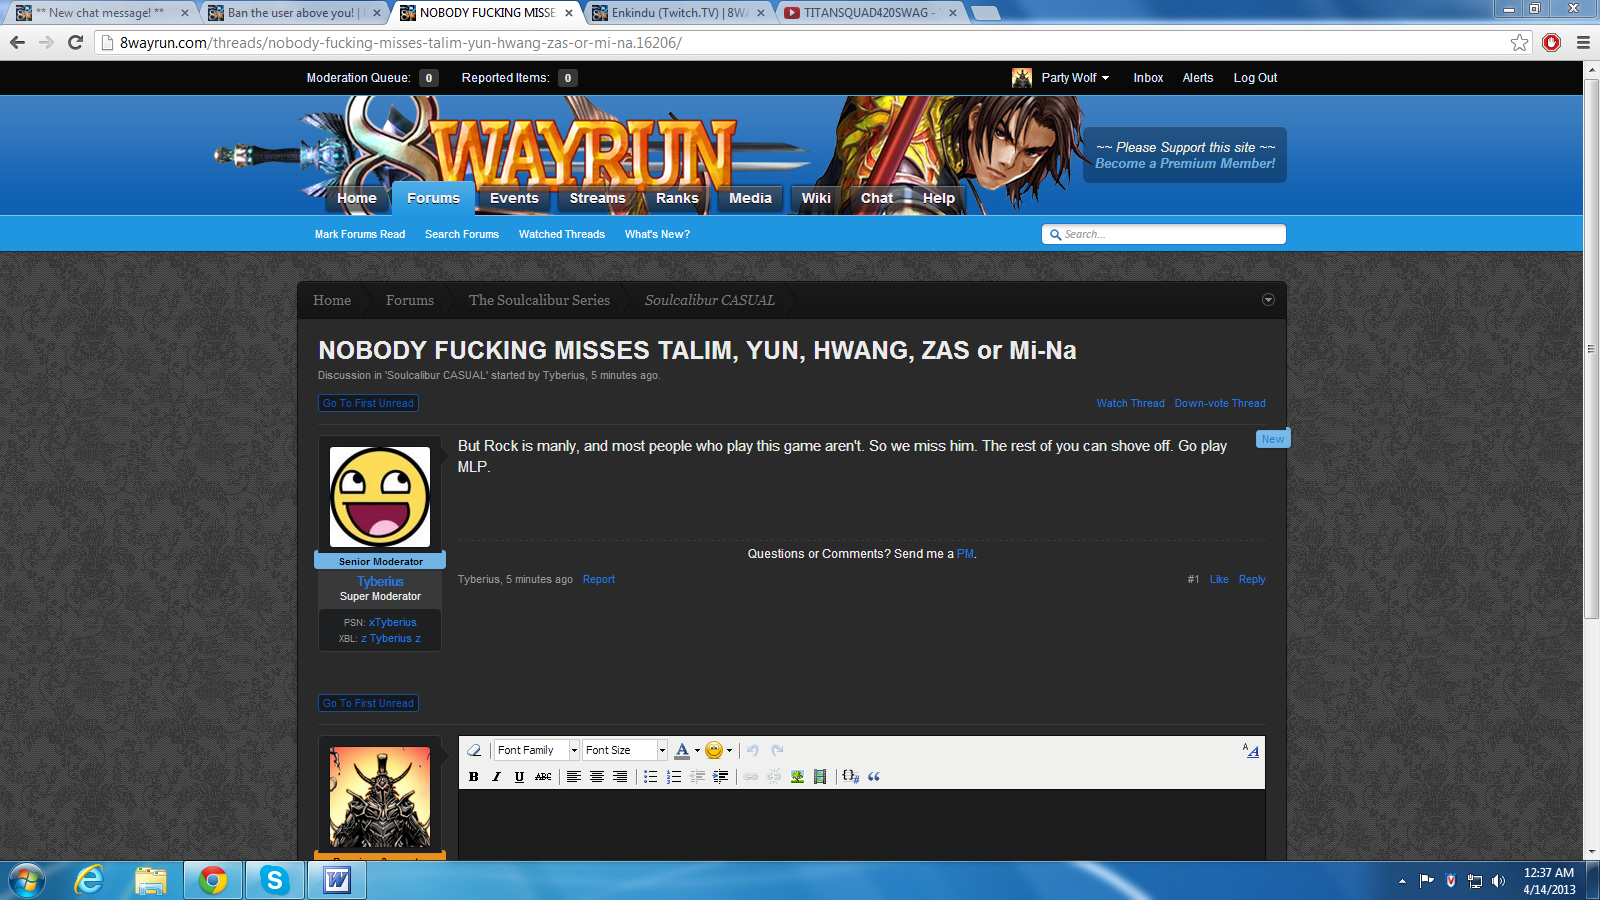Go to the Home tab
Screen dimensions: 1600x900
[x=357, y=198]
